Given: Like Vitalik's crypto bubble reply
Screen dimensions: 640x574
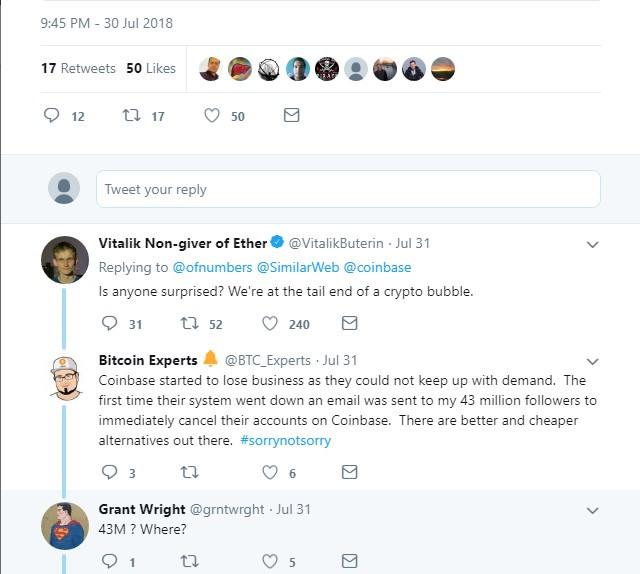Looking at the screenshot, I should [x=270, y=324].
